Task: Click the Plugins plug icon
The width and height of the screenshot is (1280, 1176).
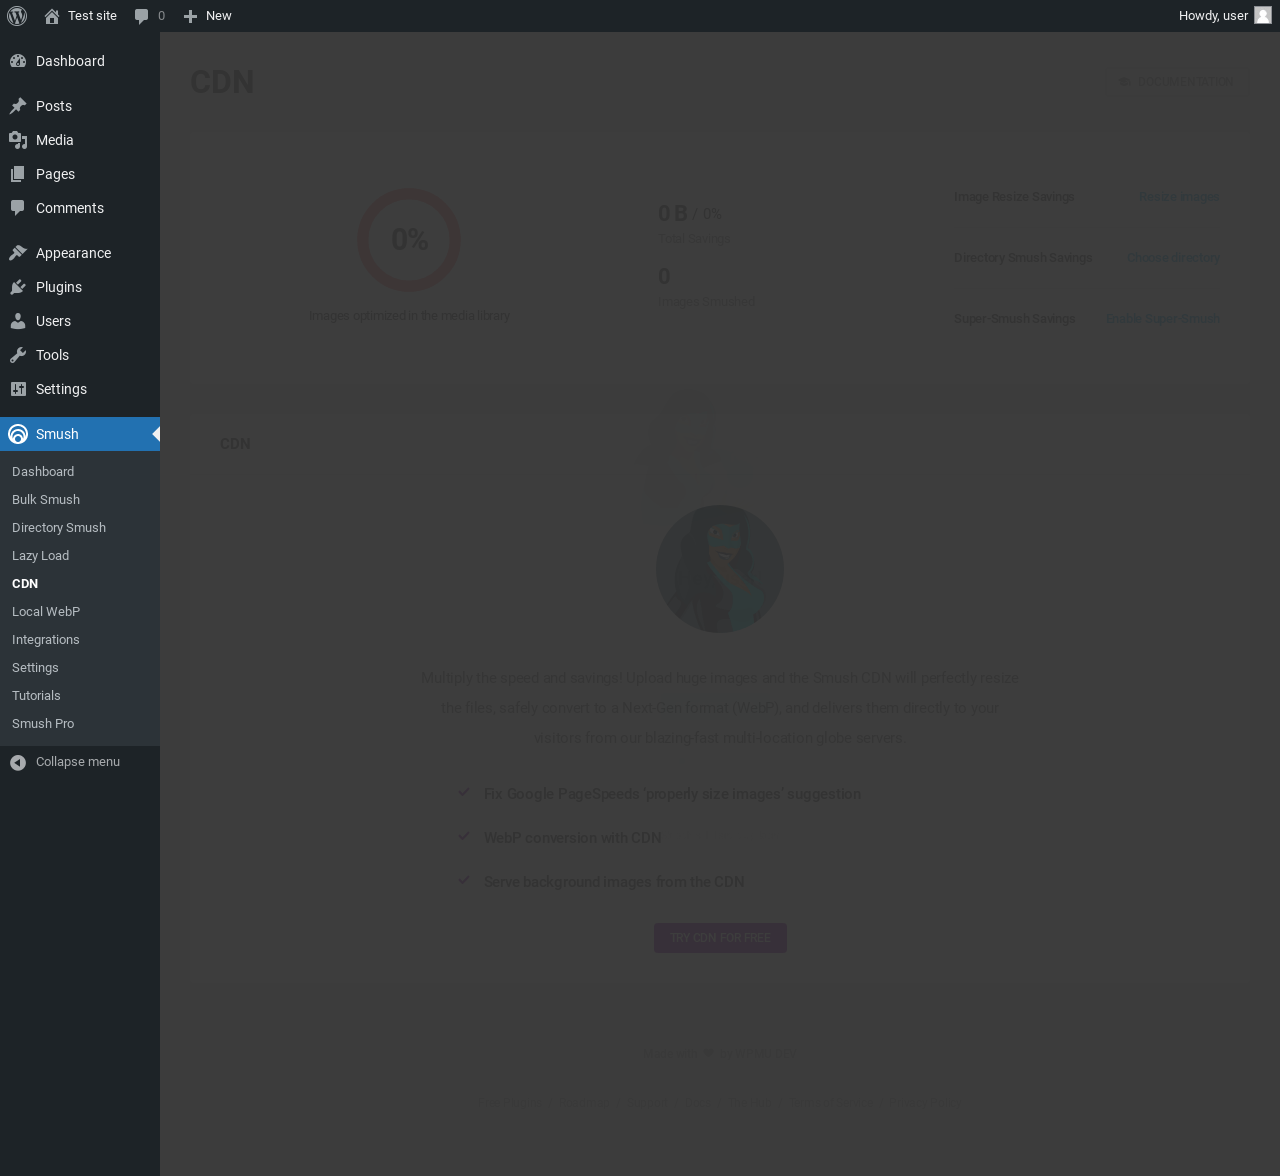Action: point(18,287)
